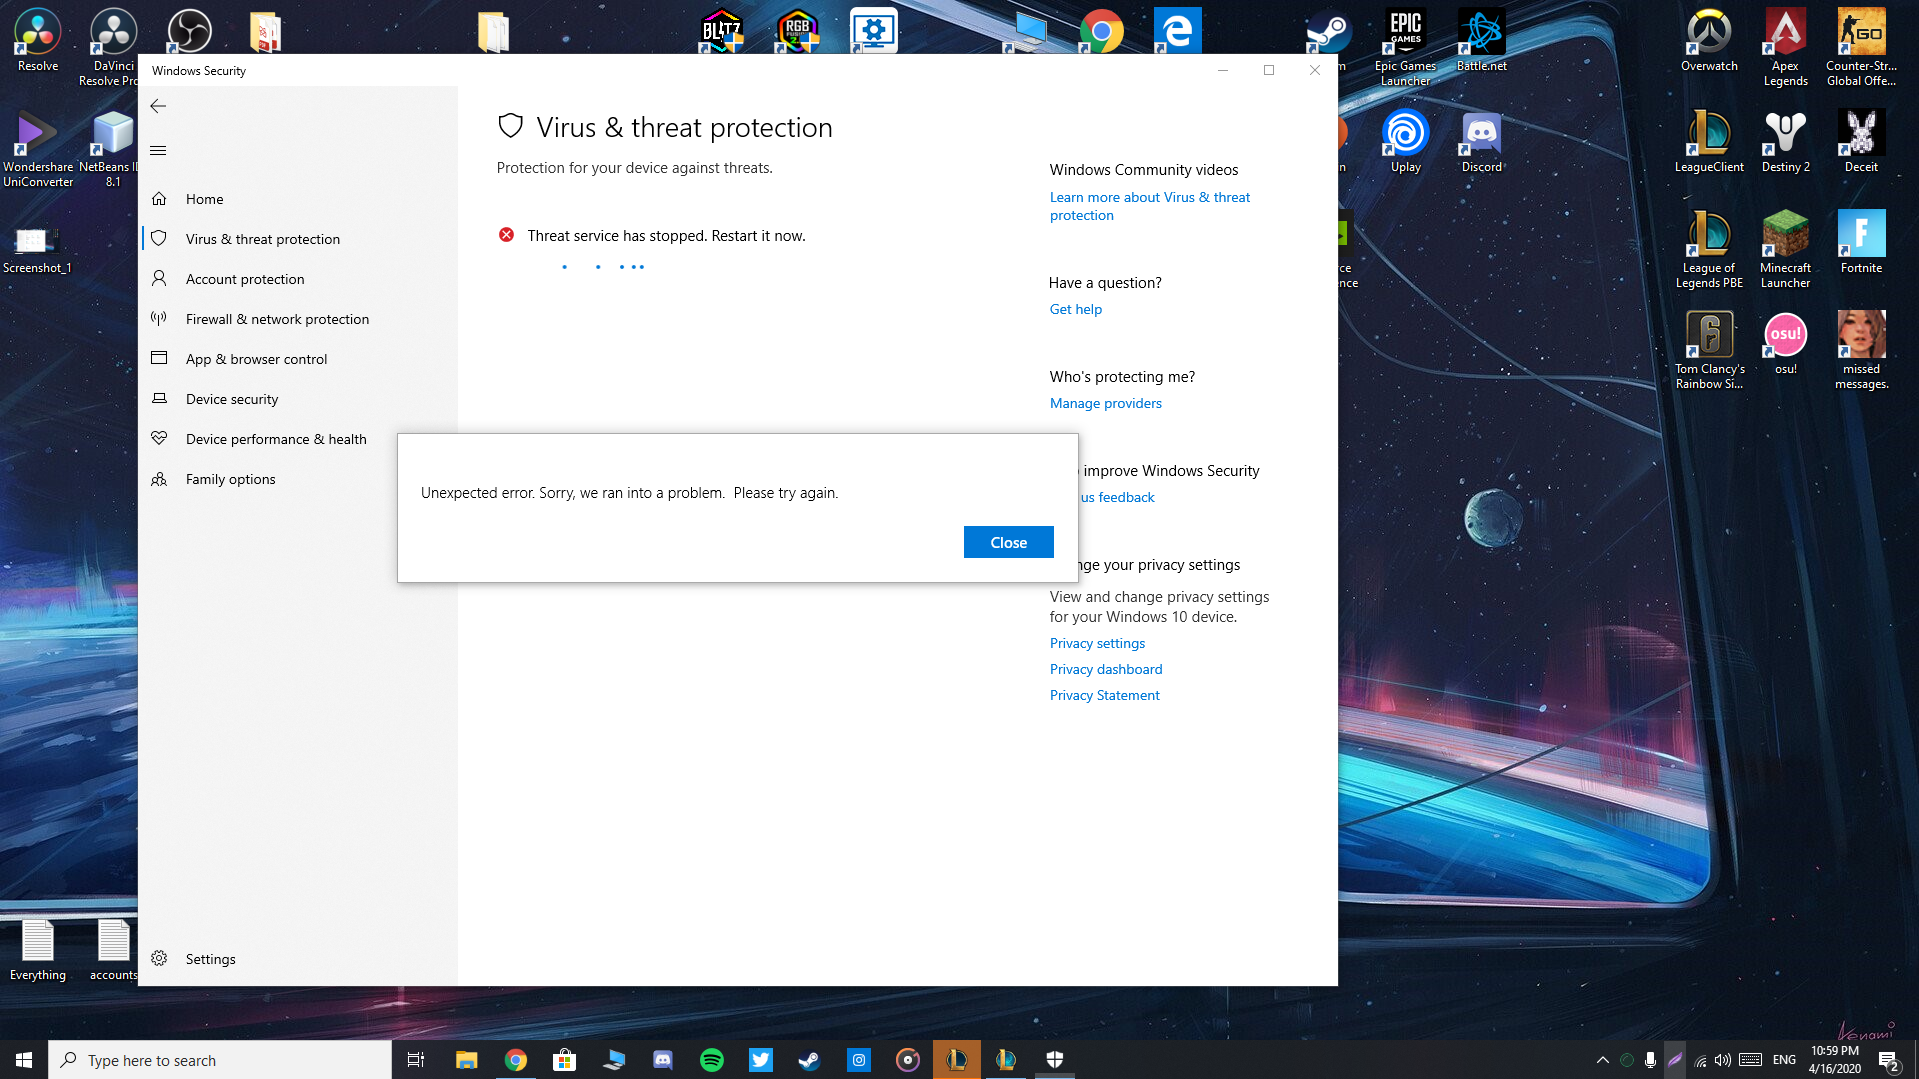Open Wondershare UniConverter desktop icon
Image resolution: width=1919 pixels, height=1079 pixels.
coord(38,149)
